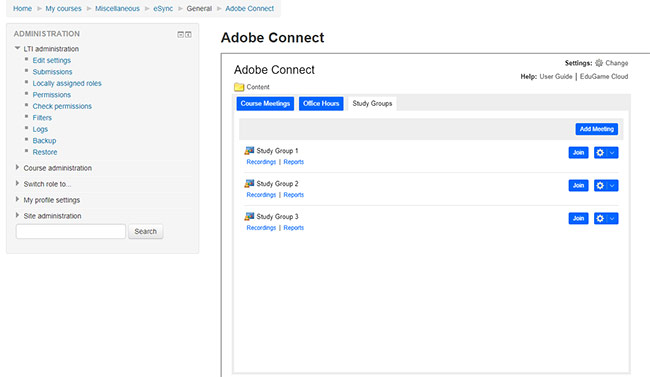The height and width of the screenshot is (377, 650).
Task: Click the administration search text field
Action: pos(71,231)
